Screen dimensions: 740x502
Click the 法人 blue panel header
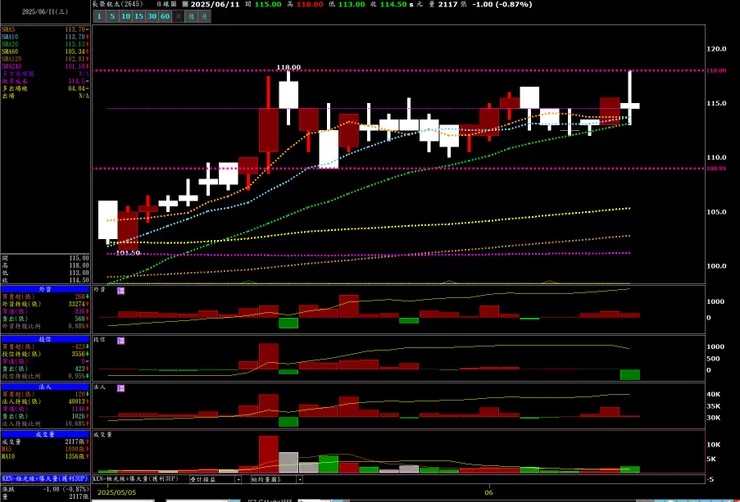(x=45, y=387)
